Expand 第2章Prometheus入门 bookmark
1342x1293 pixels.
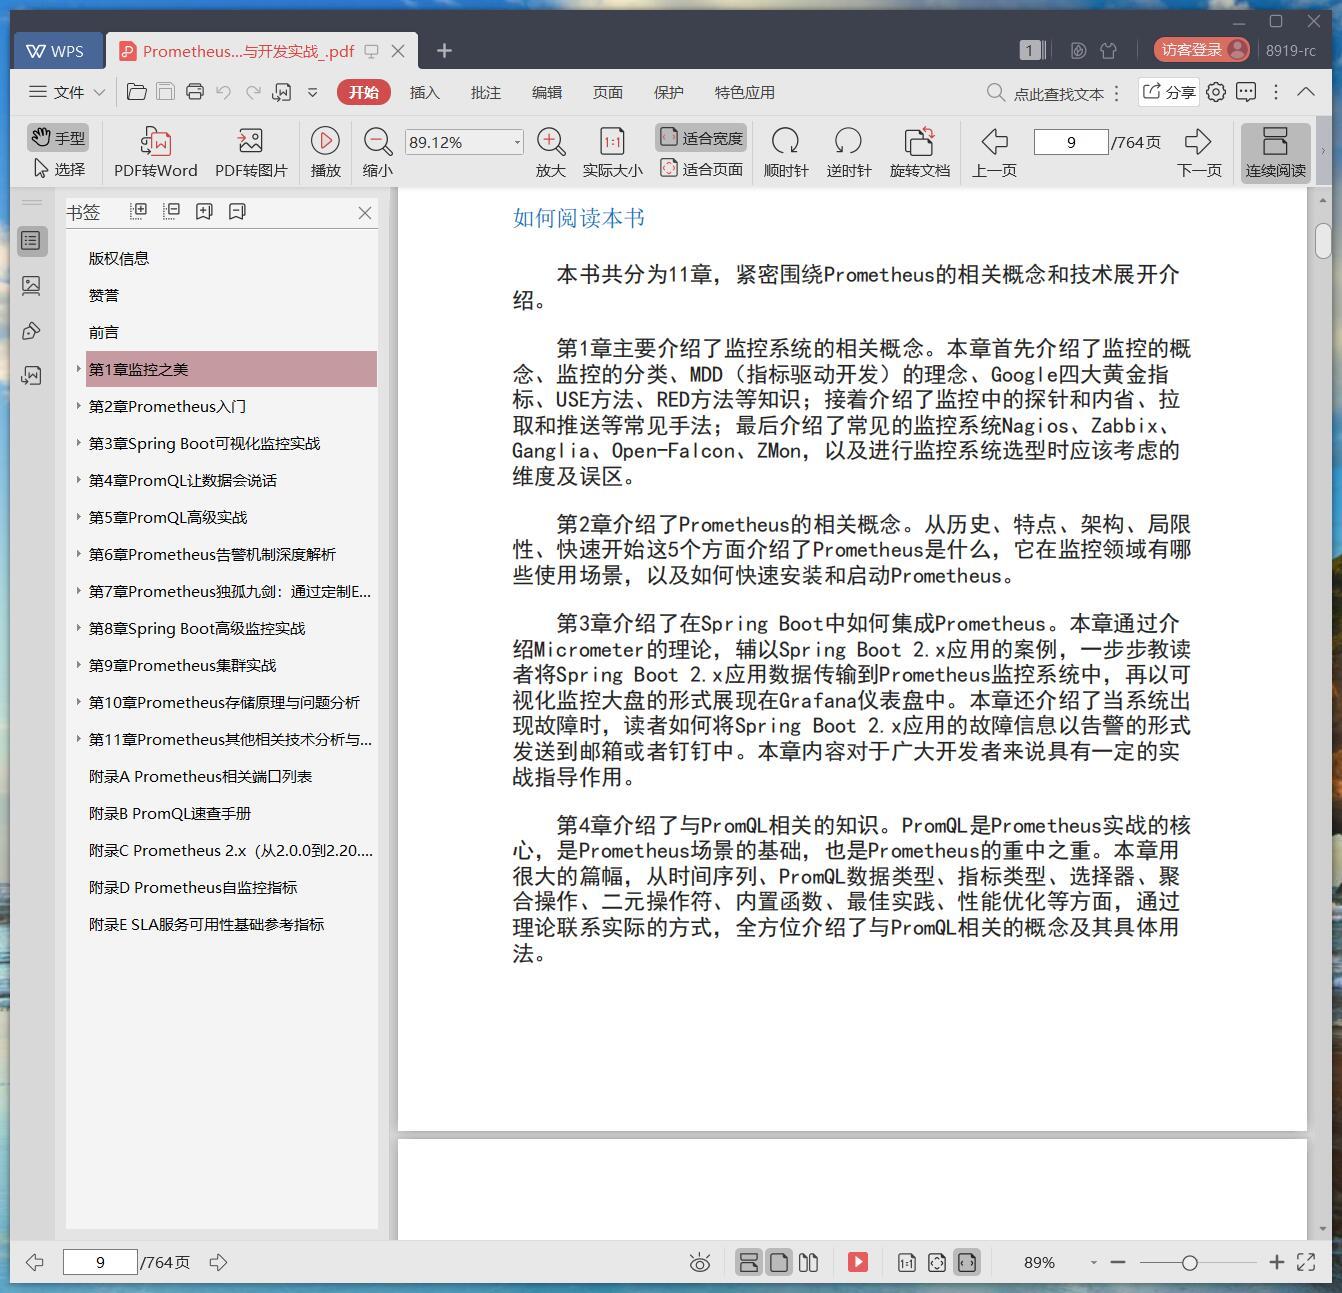click(x=78, y=406)
